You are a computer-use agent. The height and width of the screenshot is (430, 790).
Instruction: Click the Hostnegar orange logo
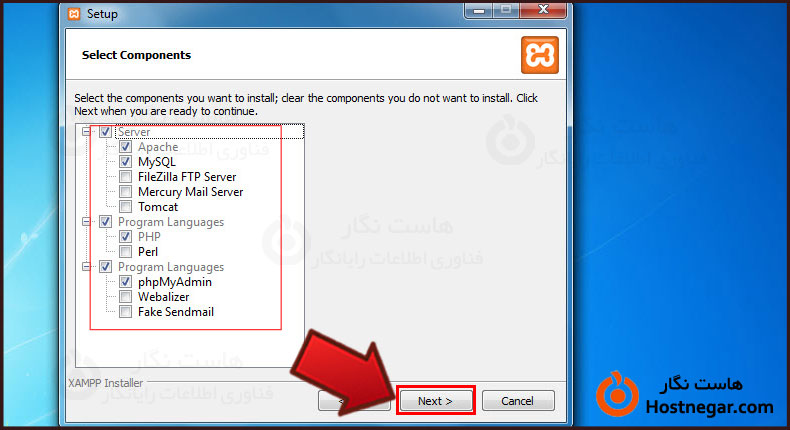point(617,395)
